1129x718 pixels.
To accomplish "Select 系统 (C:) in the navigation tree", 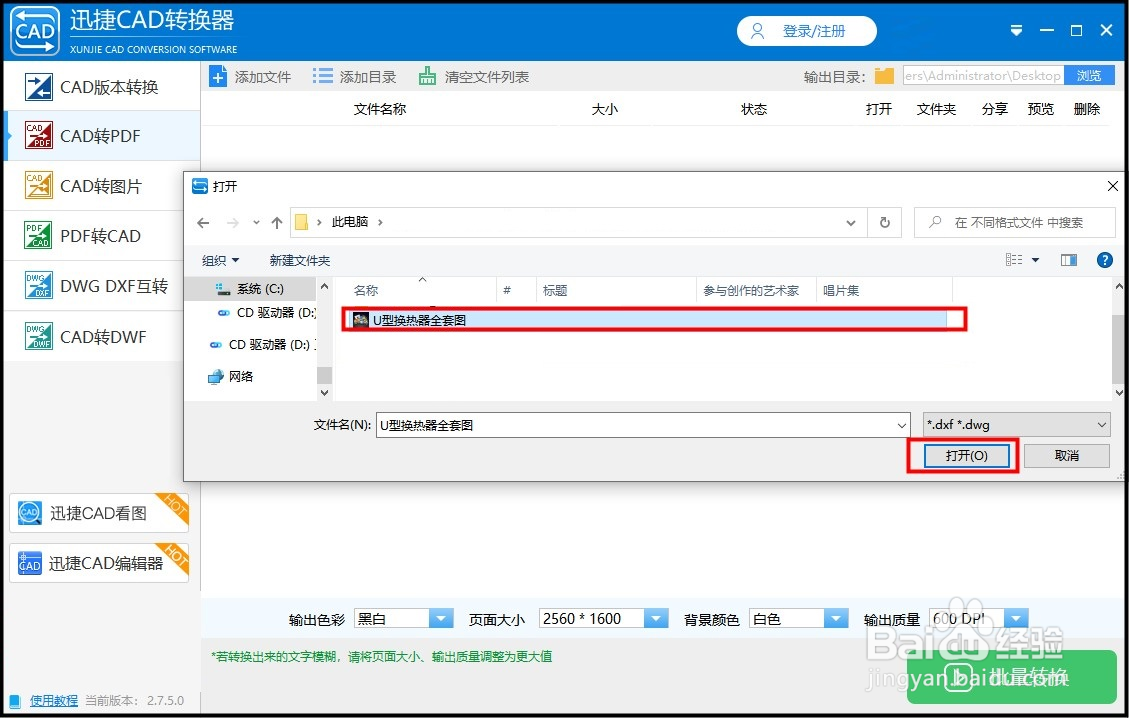I will tap(250, 289).
